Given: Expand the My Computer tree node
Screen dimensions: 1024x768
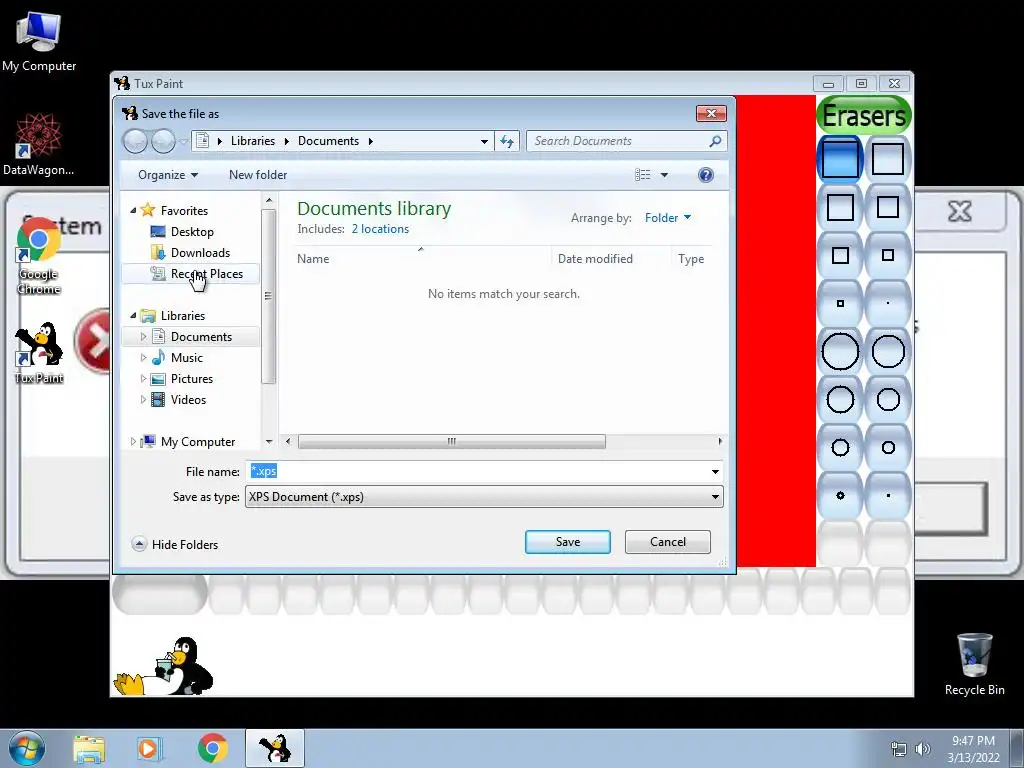Looking at the screenshot, I should 133,441.
